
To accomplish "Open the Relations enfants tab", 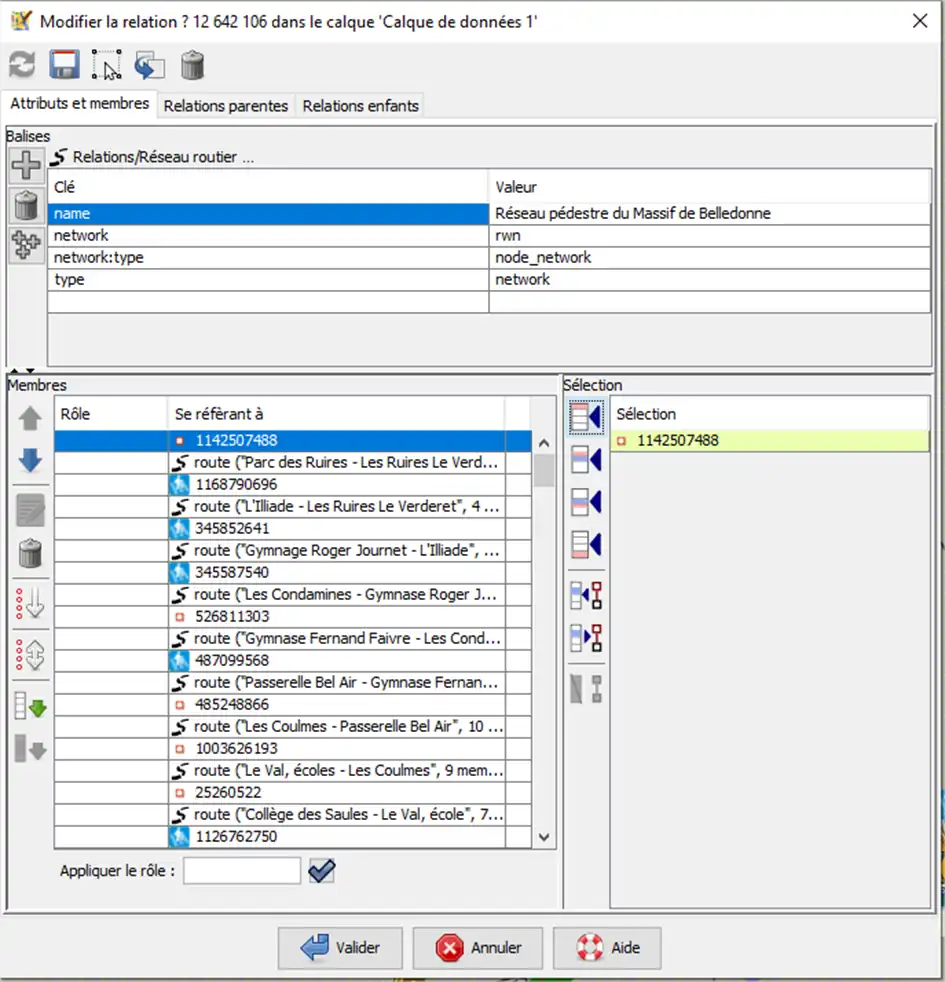I will click(360, 106).
